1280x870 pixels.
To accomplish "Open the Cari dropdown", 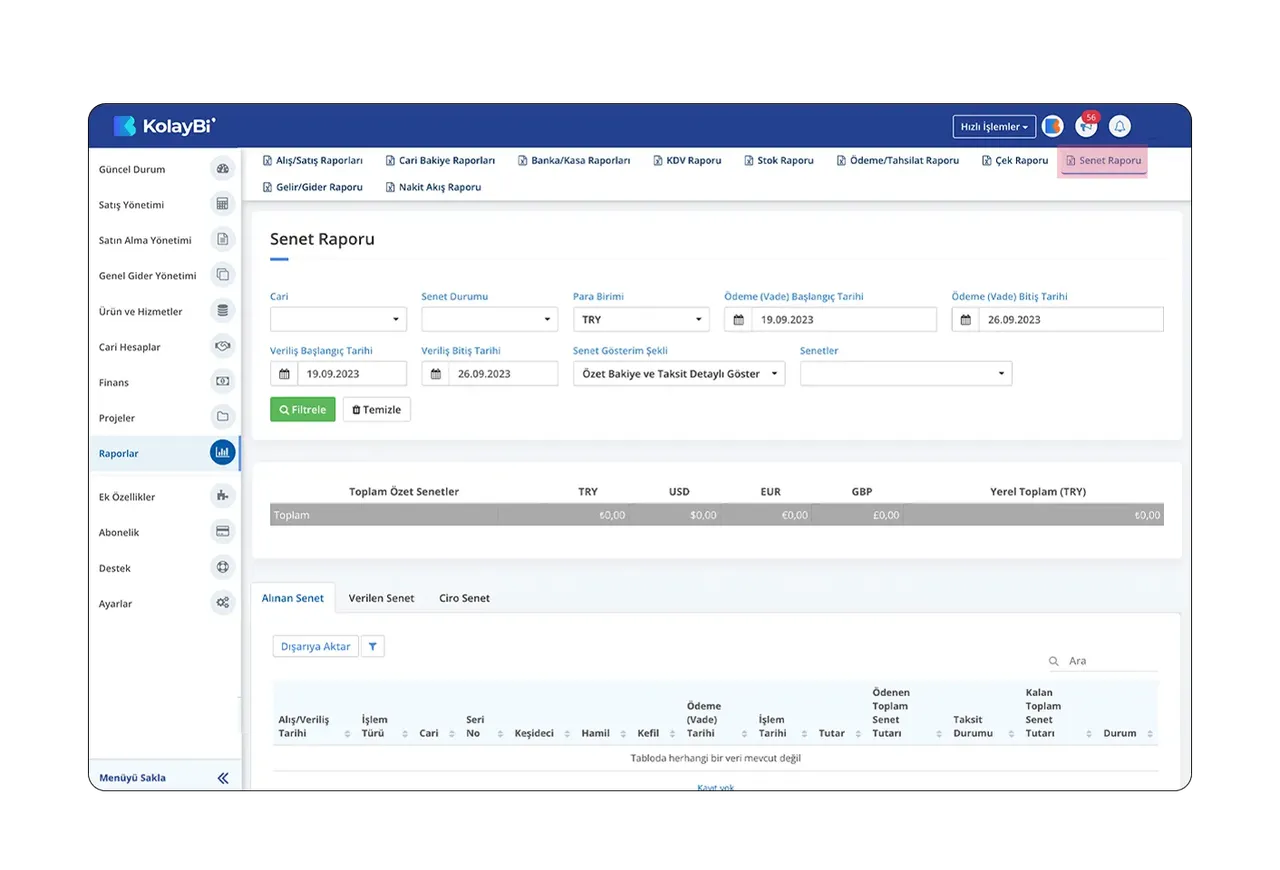I will click(338, 319).
